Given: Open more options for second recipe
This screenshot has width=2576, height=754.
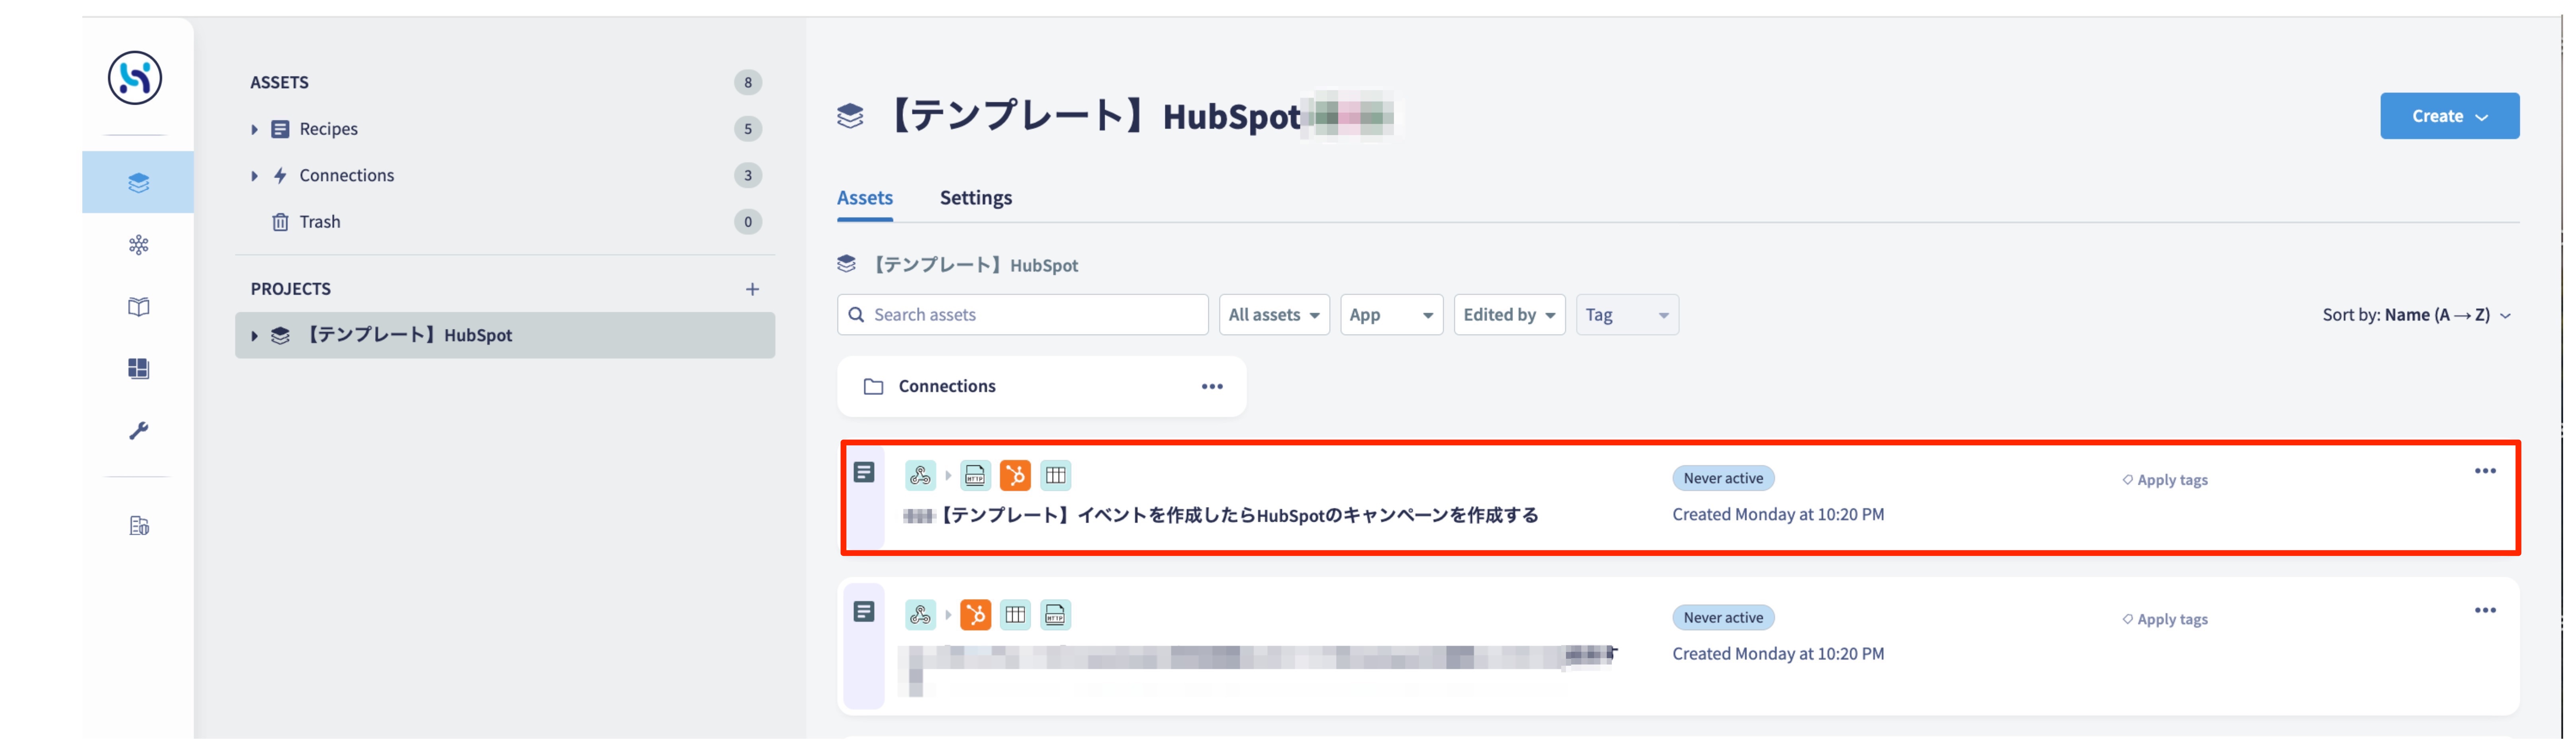Looking at the screenshot, I should (2485, 610).
